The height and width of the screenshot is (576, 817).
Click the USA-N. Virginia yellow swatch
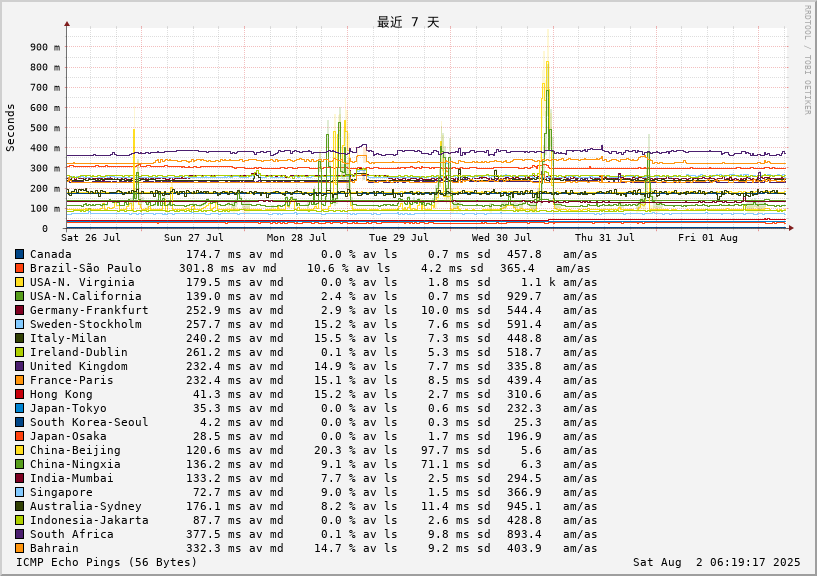coord(20,283)
